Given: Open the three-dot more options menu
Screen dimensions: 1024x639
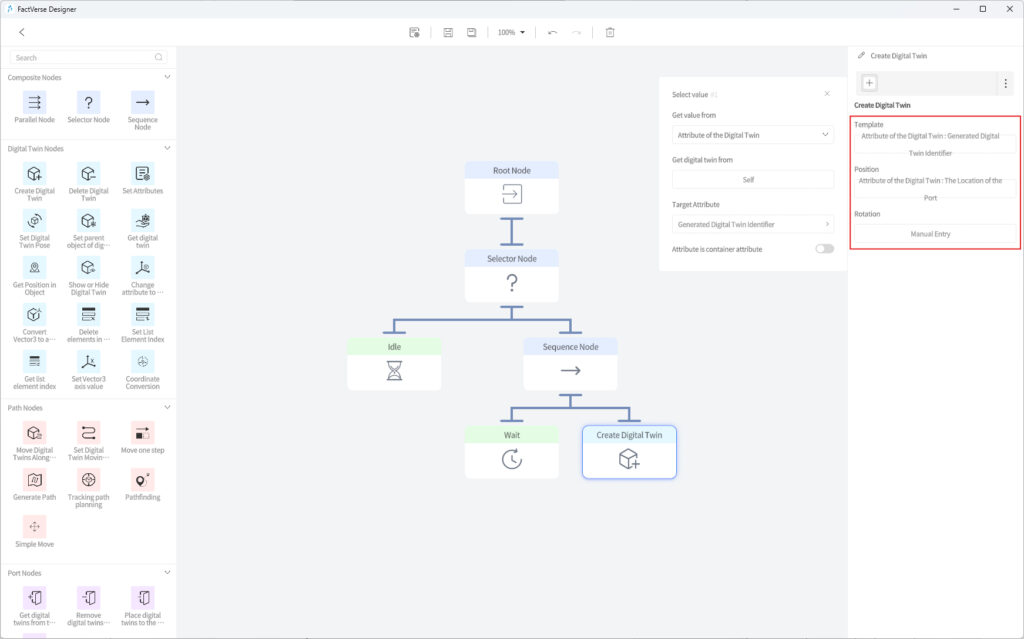Looking at the screenshot, I should 1006,83.
